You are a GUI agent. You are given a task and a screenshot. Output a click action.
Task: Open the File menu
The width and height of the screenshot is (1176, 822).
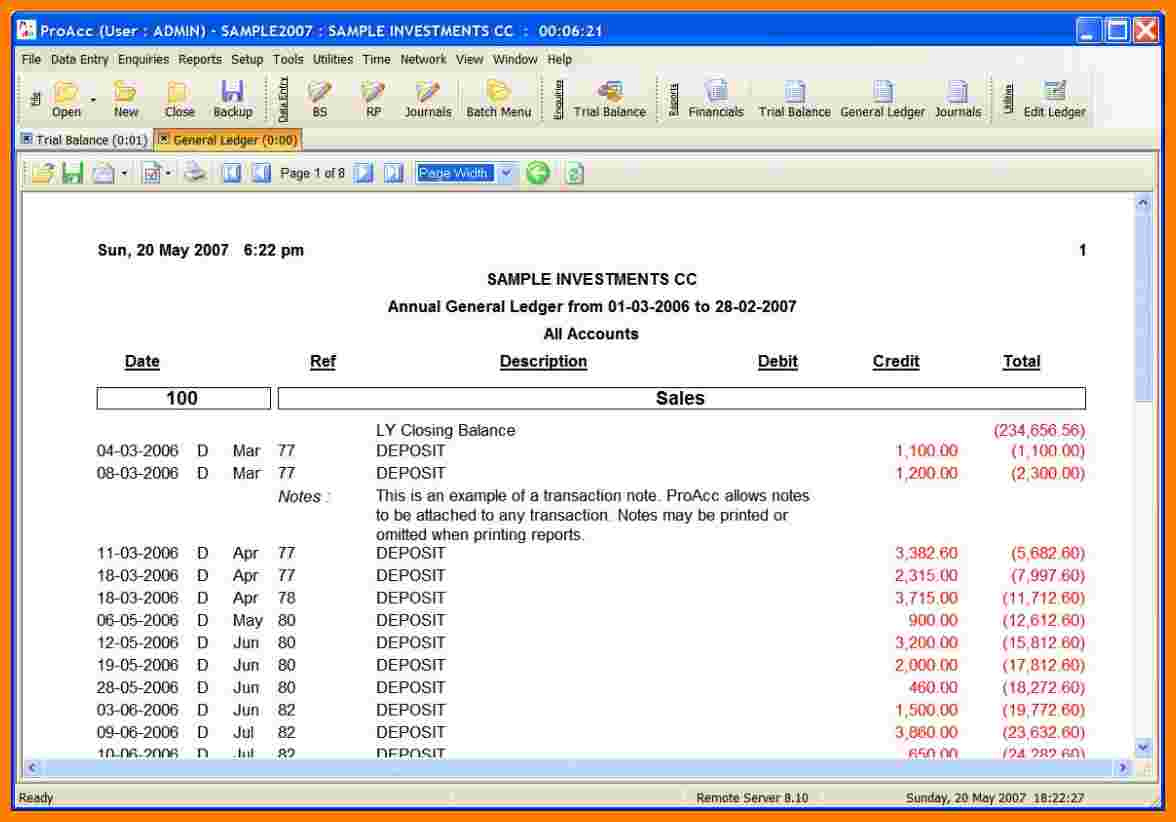click(x=32, y=59)
